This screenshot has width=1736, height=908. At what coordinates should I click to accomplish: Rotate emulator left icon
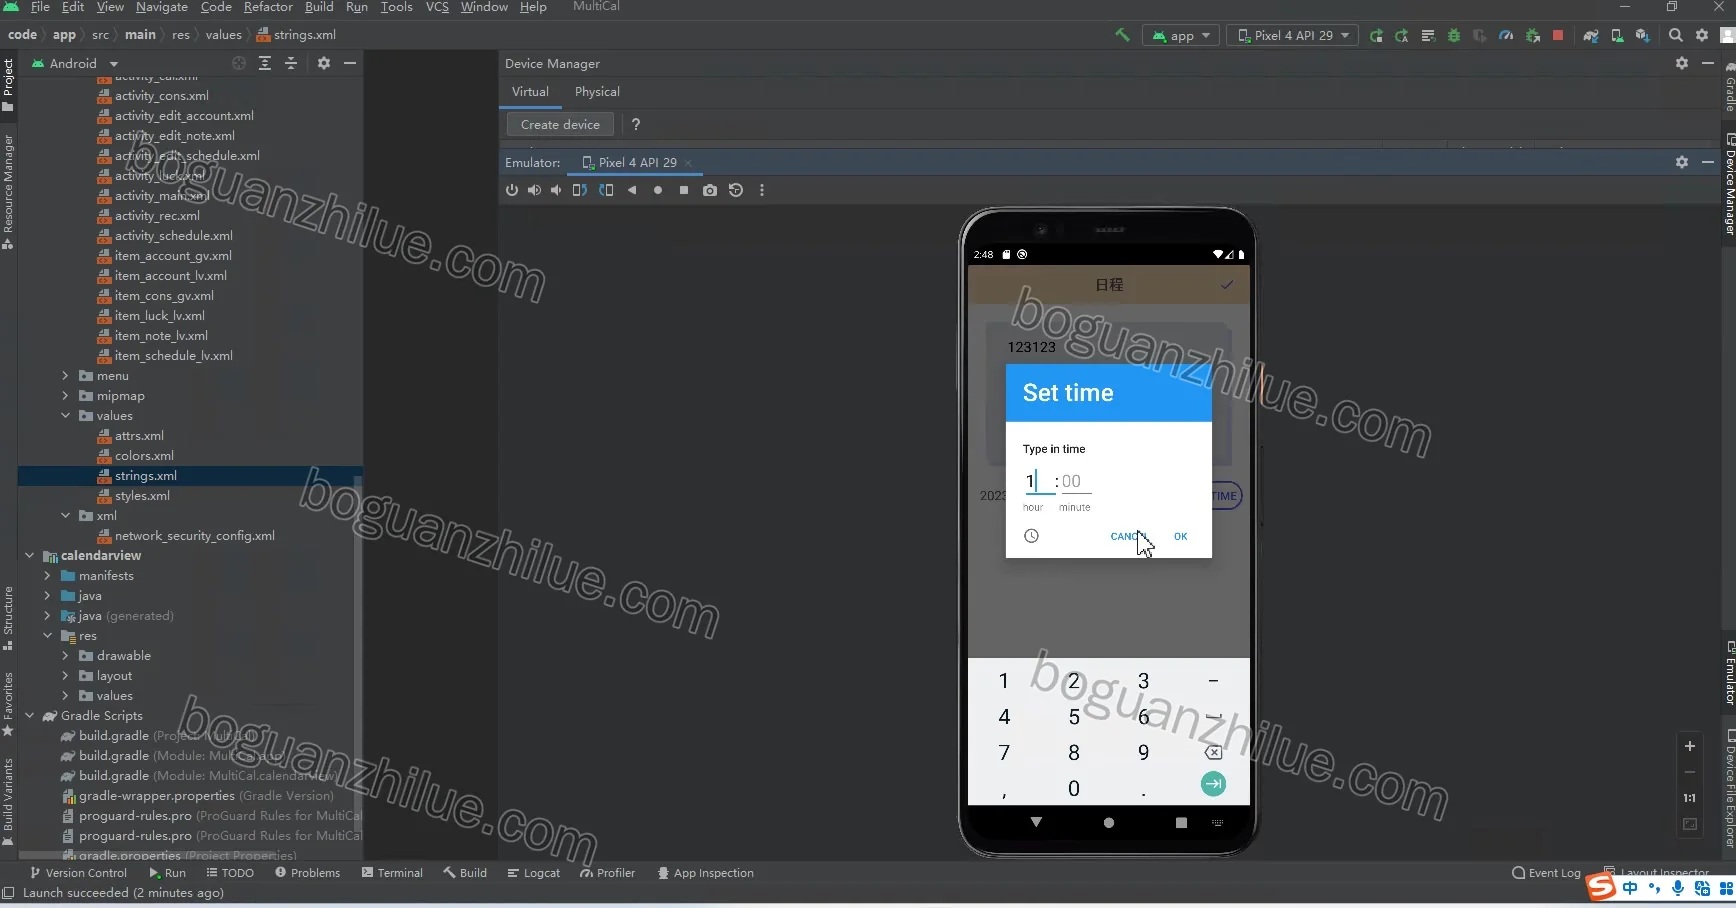pyautogui.click(x=580, y=190)
